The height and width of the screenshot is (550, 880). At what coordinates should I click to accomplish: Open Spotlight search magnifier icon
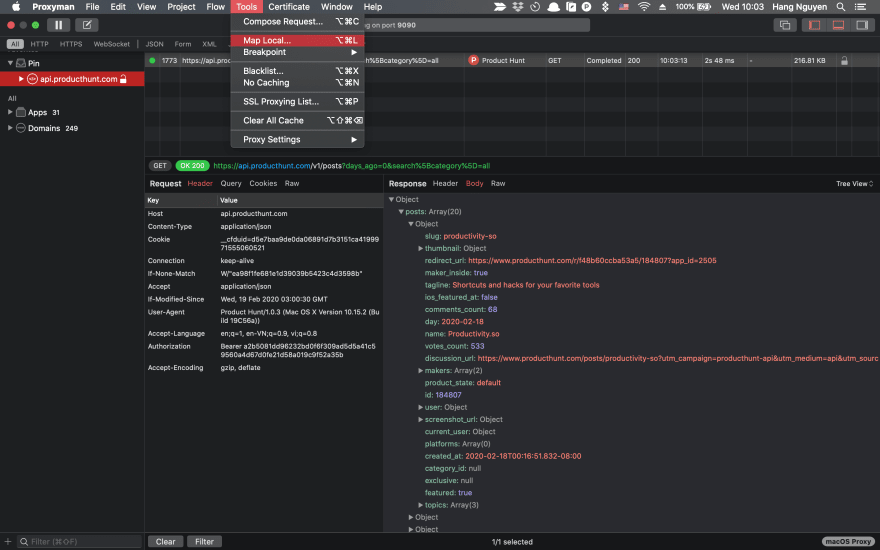click(841, 7)
